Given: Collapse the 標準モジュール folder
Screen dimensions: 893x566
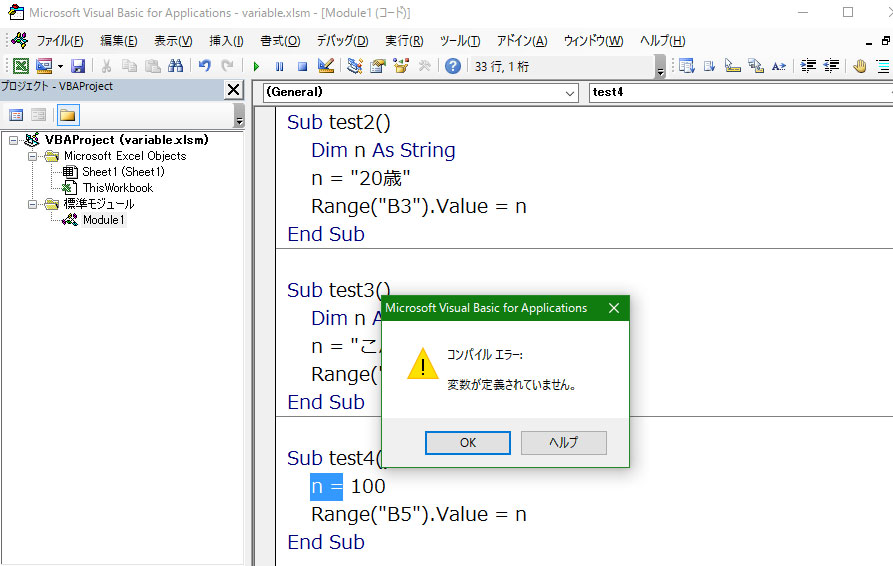Looking at the screenshot, I should coord(32,204).
